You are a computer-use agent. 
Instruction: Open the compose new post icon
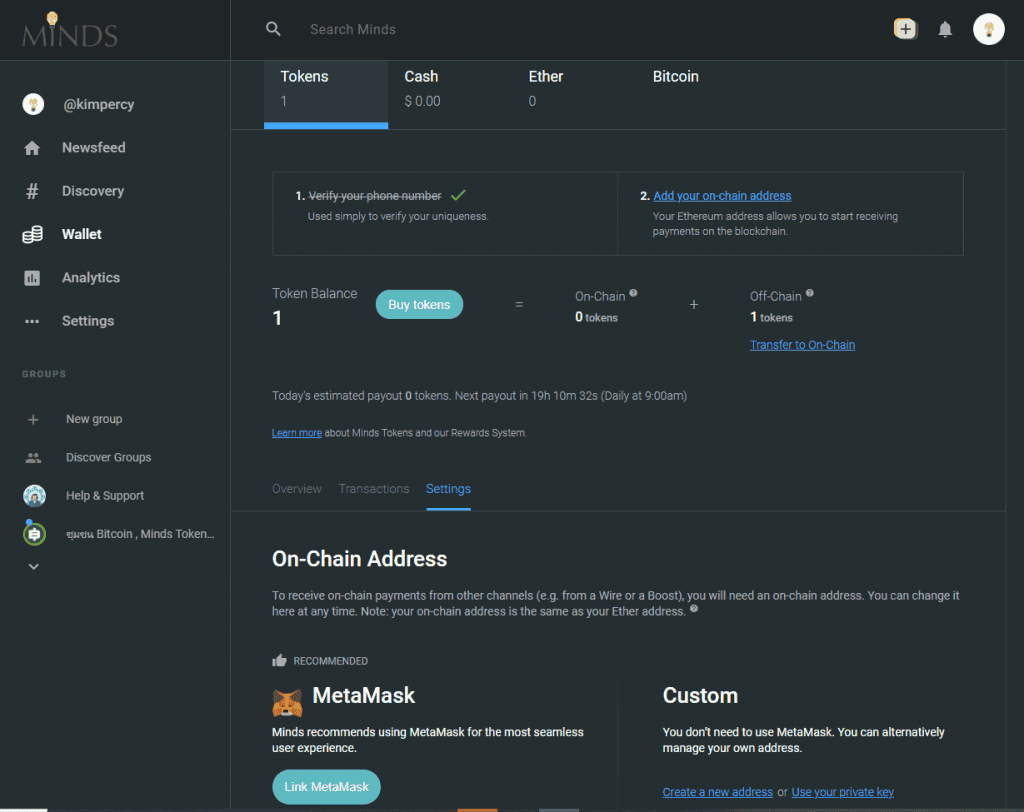pyautogui.click(x=905, y=29)
